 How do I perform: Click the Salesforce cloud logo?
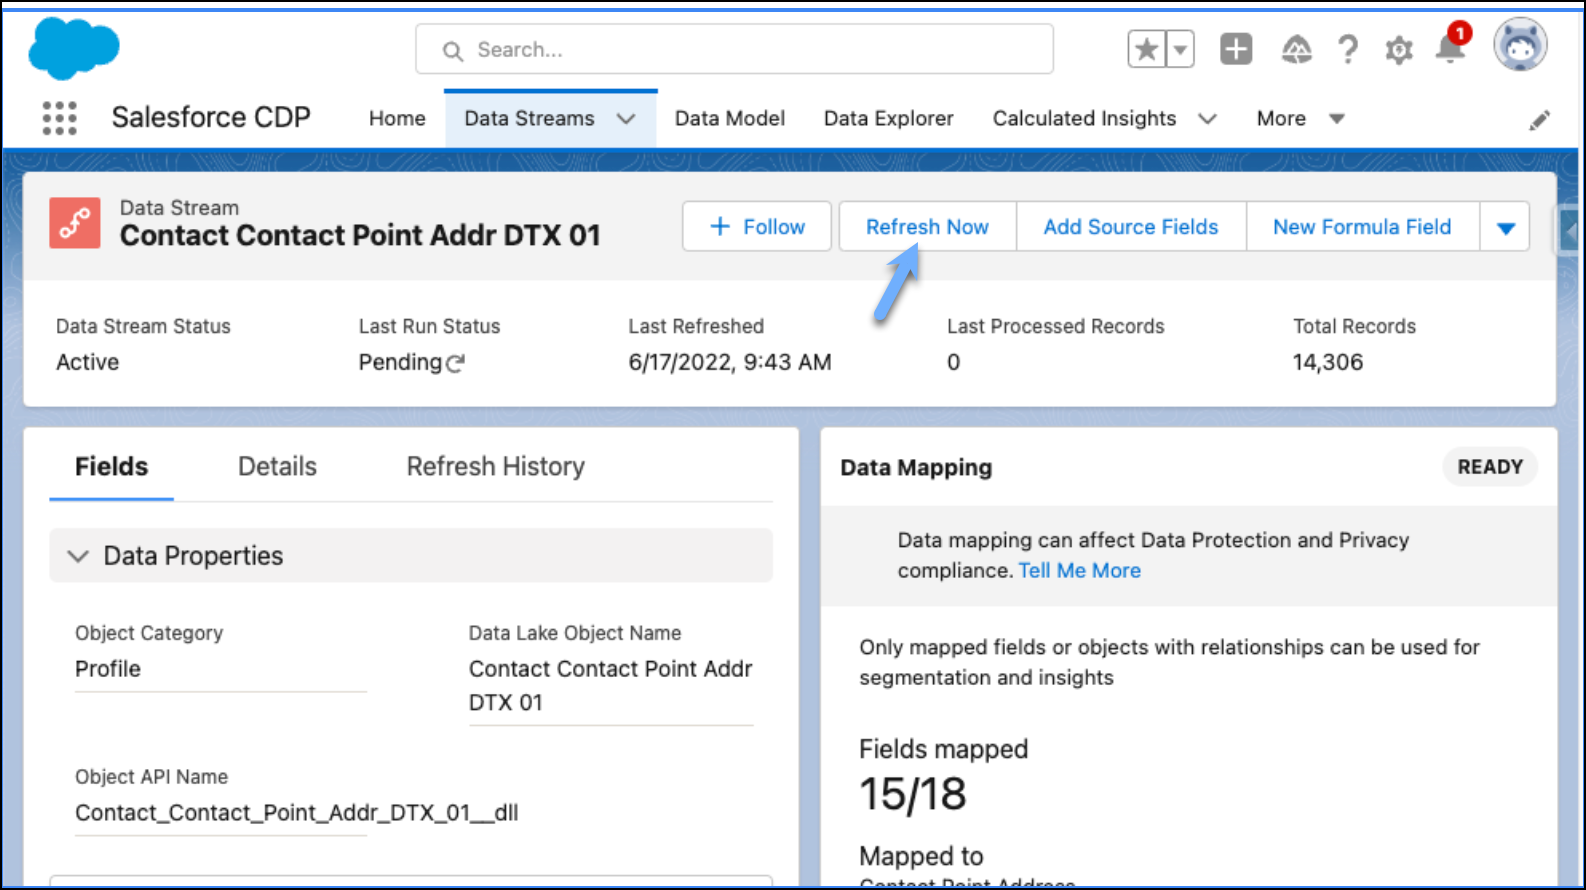pyautogui.click(x=74, y=48)
